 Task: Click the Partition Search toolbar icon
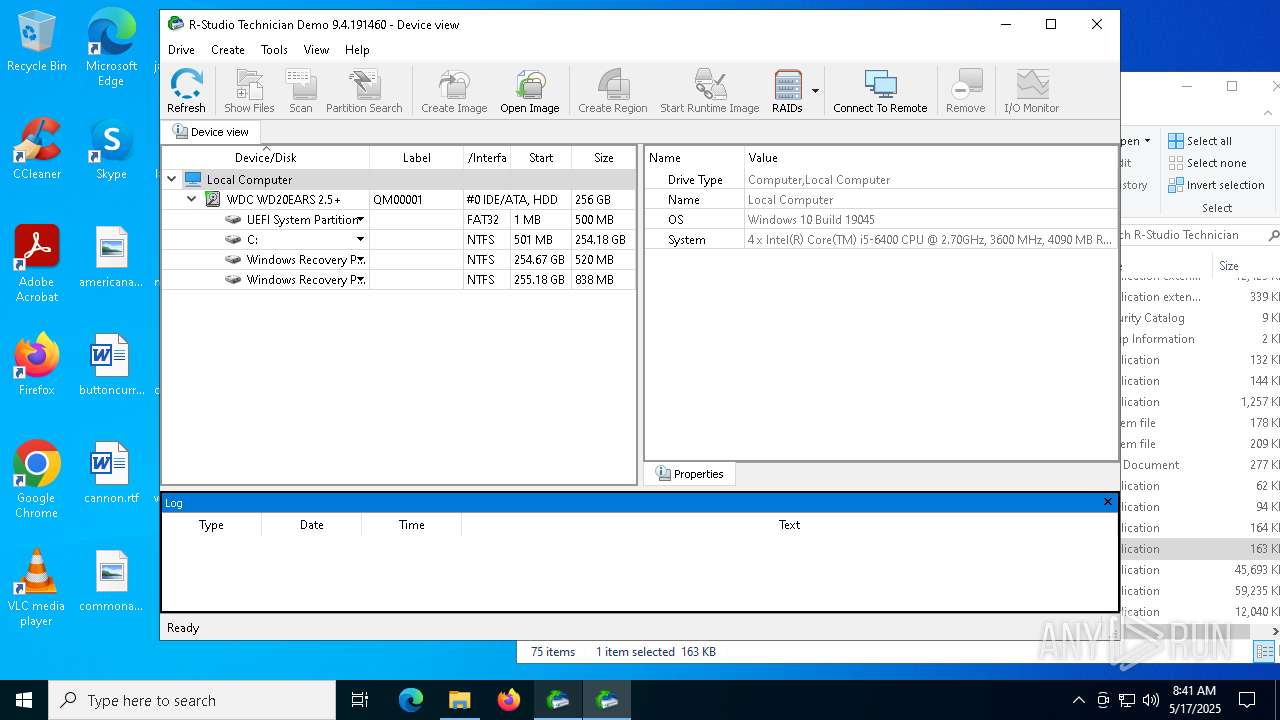pos(364,91)
